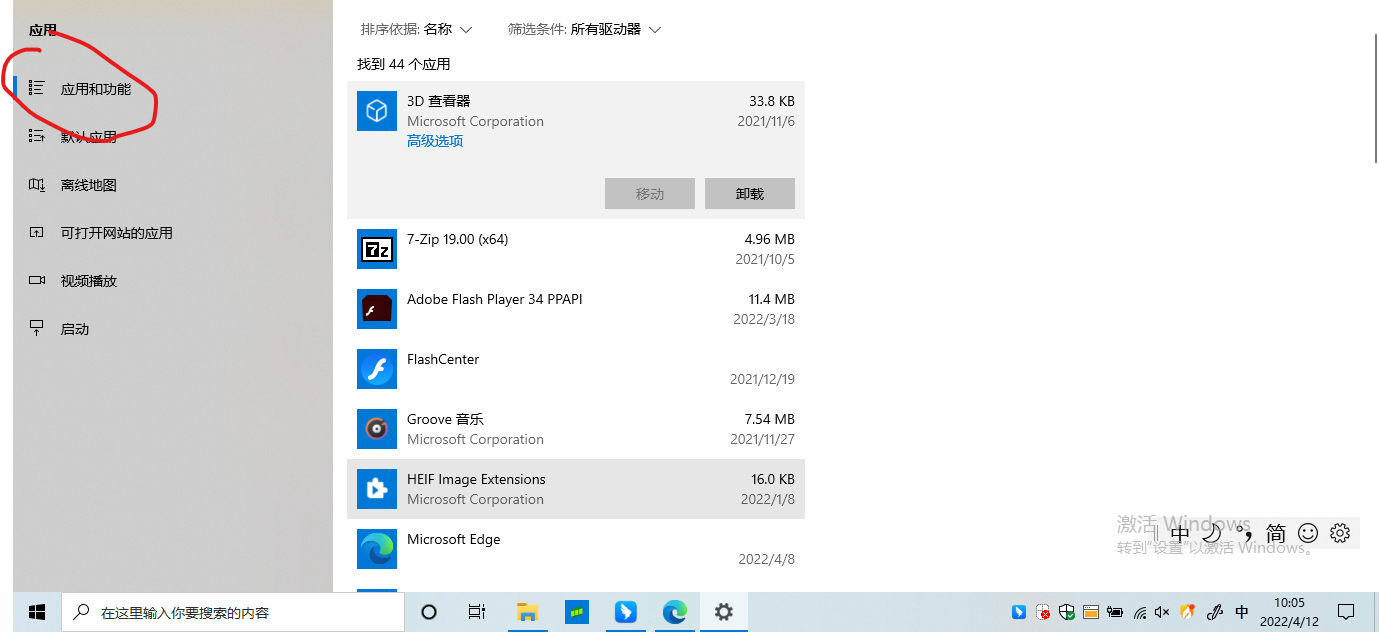Click the 启动 sidebar icon
This screenshot has width=1379, height=632.
[37, 329]
